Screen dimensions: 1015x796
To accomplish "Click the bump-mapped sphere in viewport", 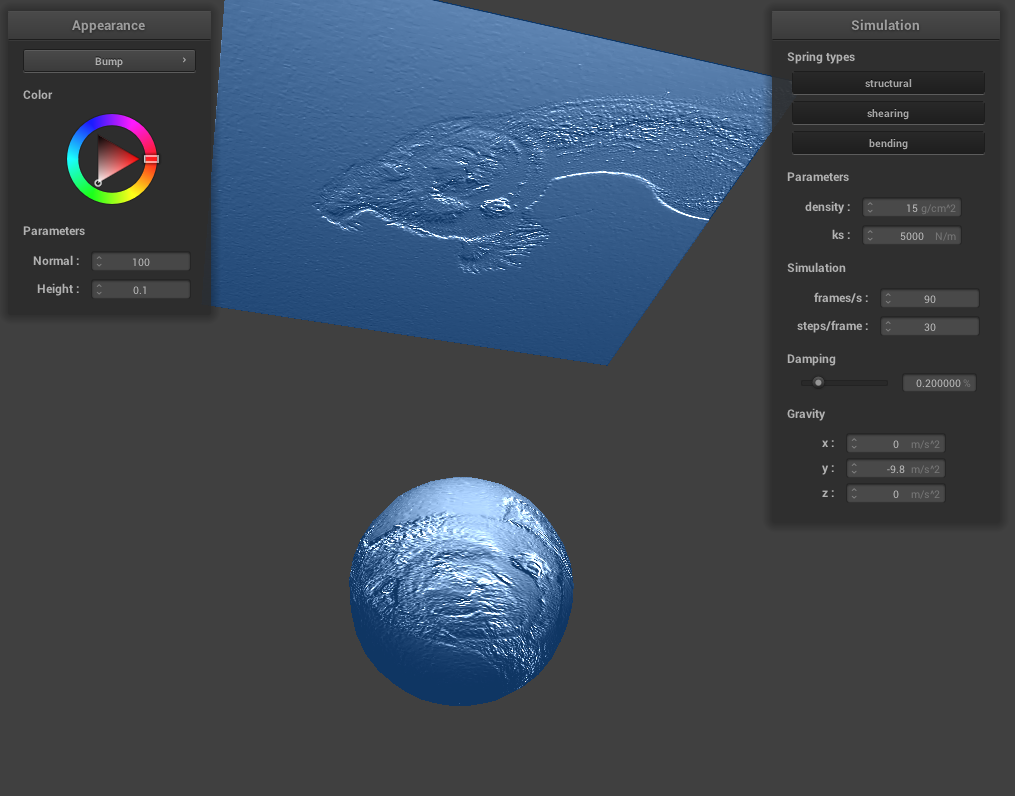I will coord(461,591).
